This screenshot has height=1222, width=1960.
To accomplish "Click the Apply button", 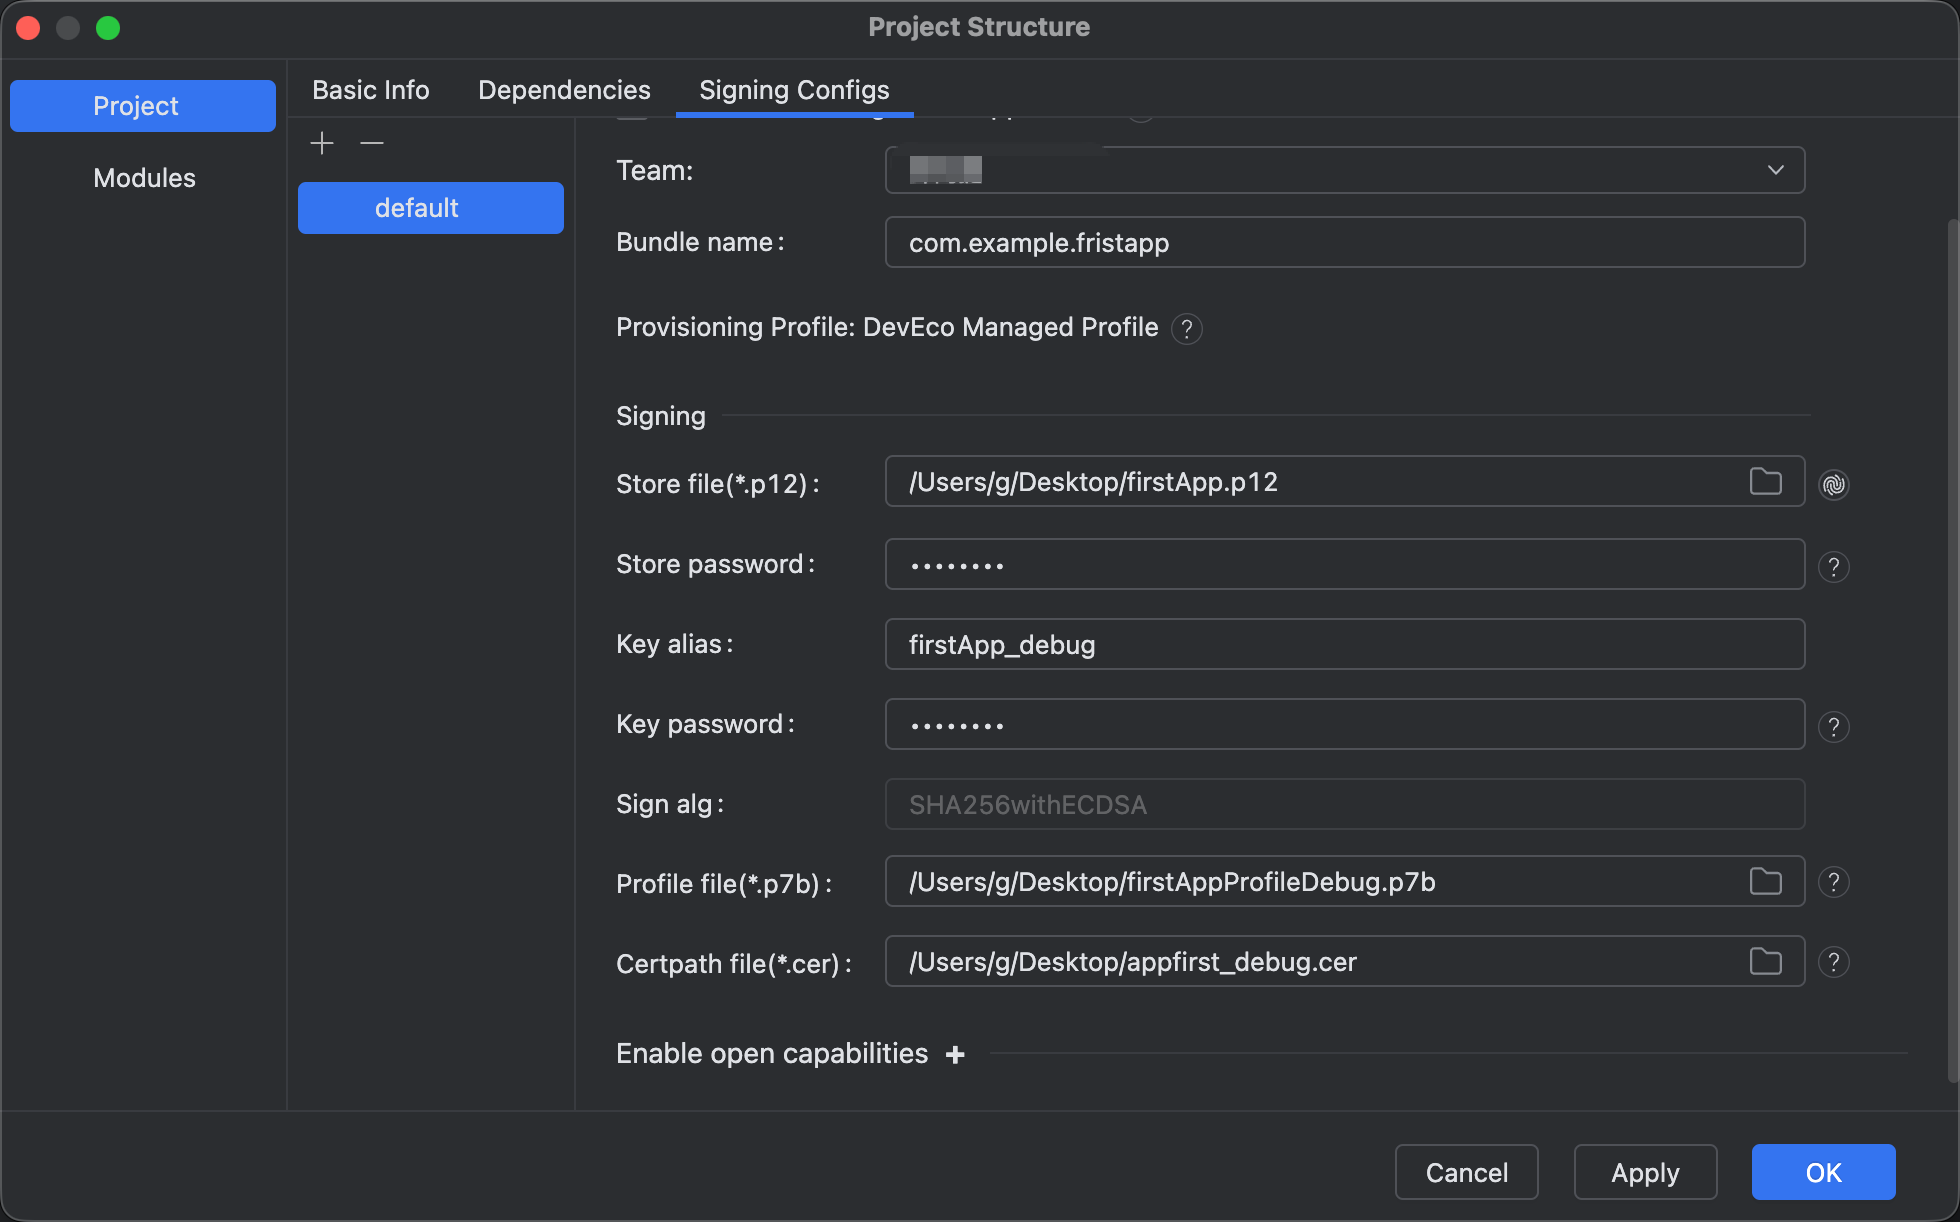I will point(1645,1172).
